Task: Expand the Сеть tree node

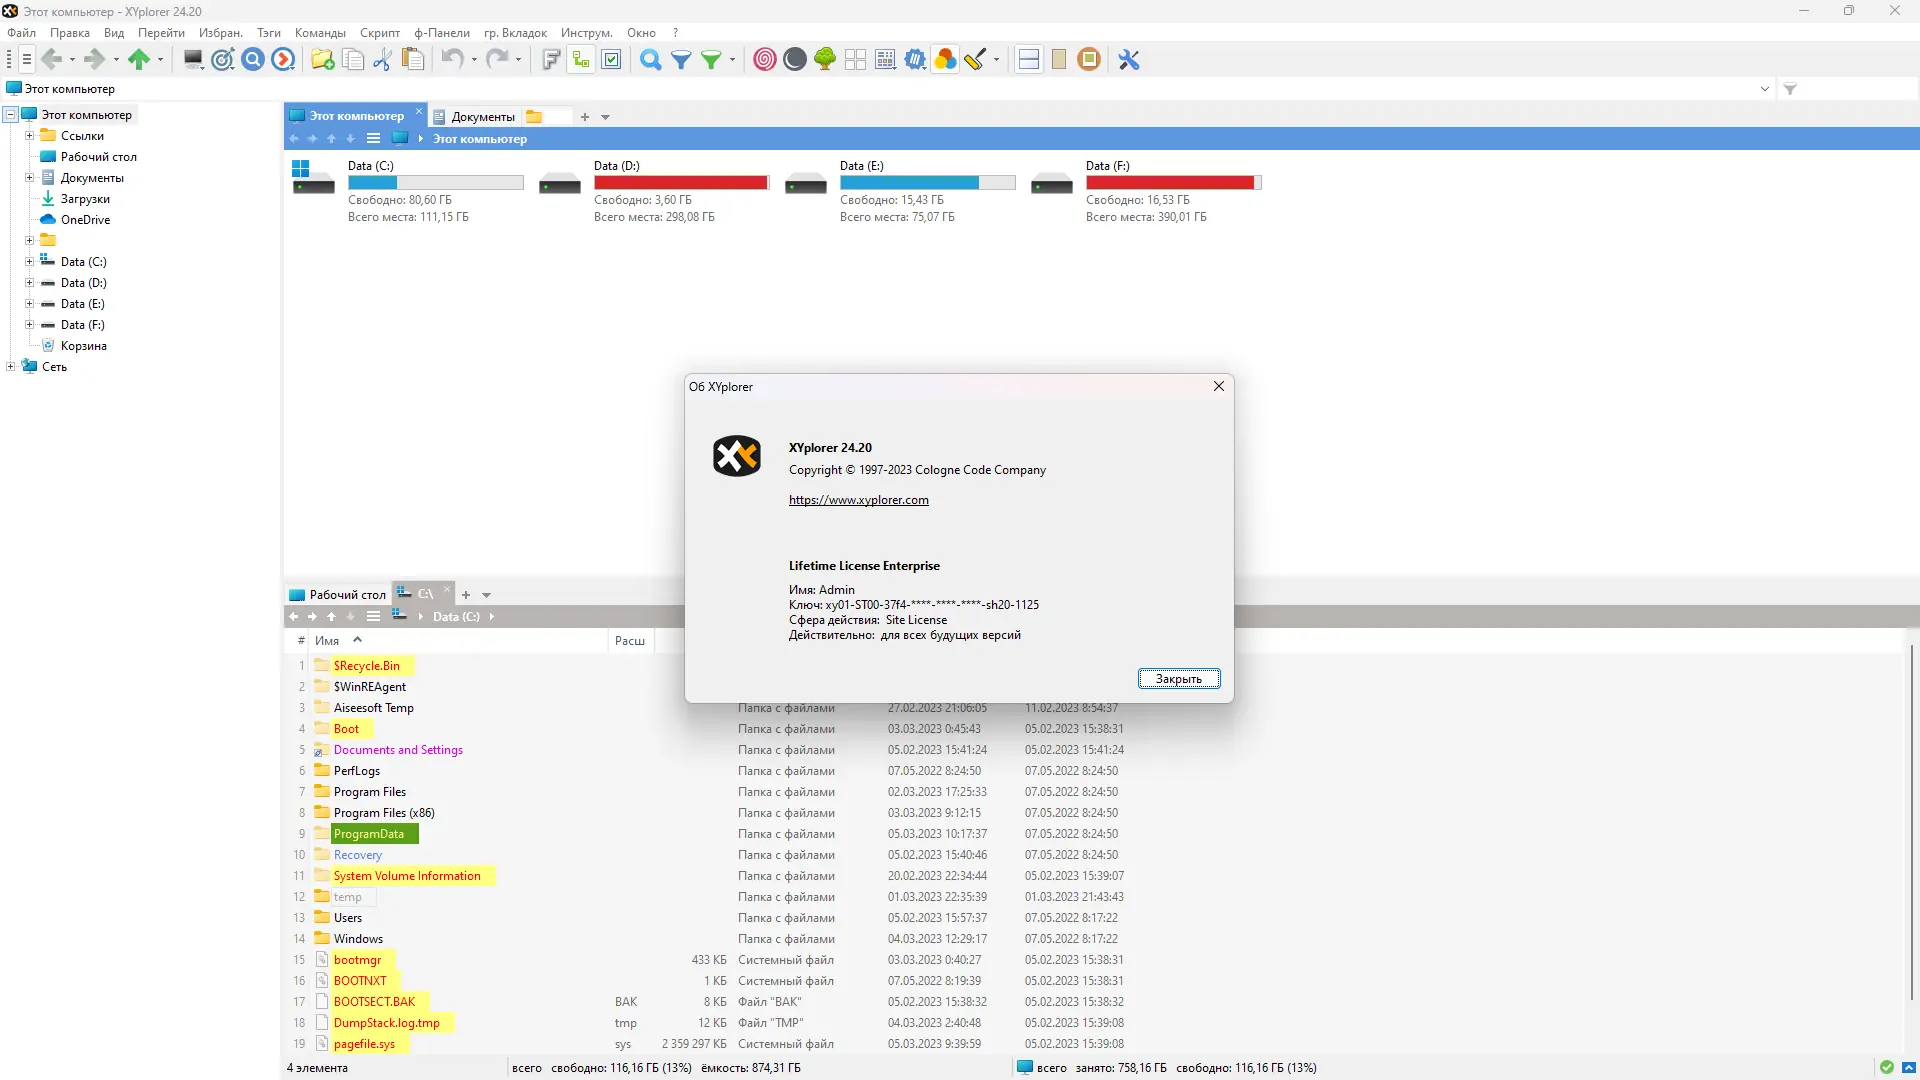Action: (10, 367)
